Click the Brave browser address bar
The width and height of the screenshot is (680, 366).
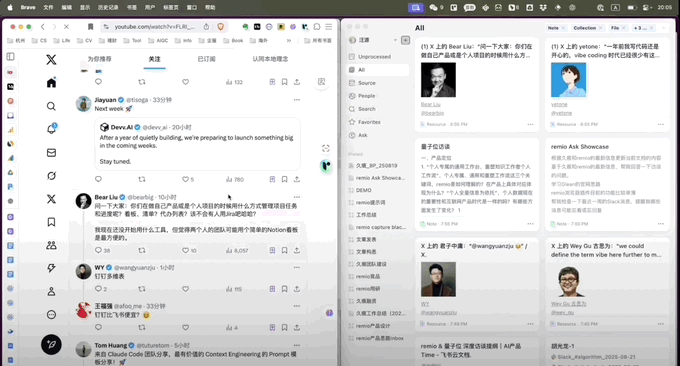click(156, 27)
